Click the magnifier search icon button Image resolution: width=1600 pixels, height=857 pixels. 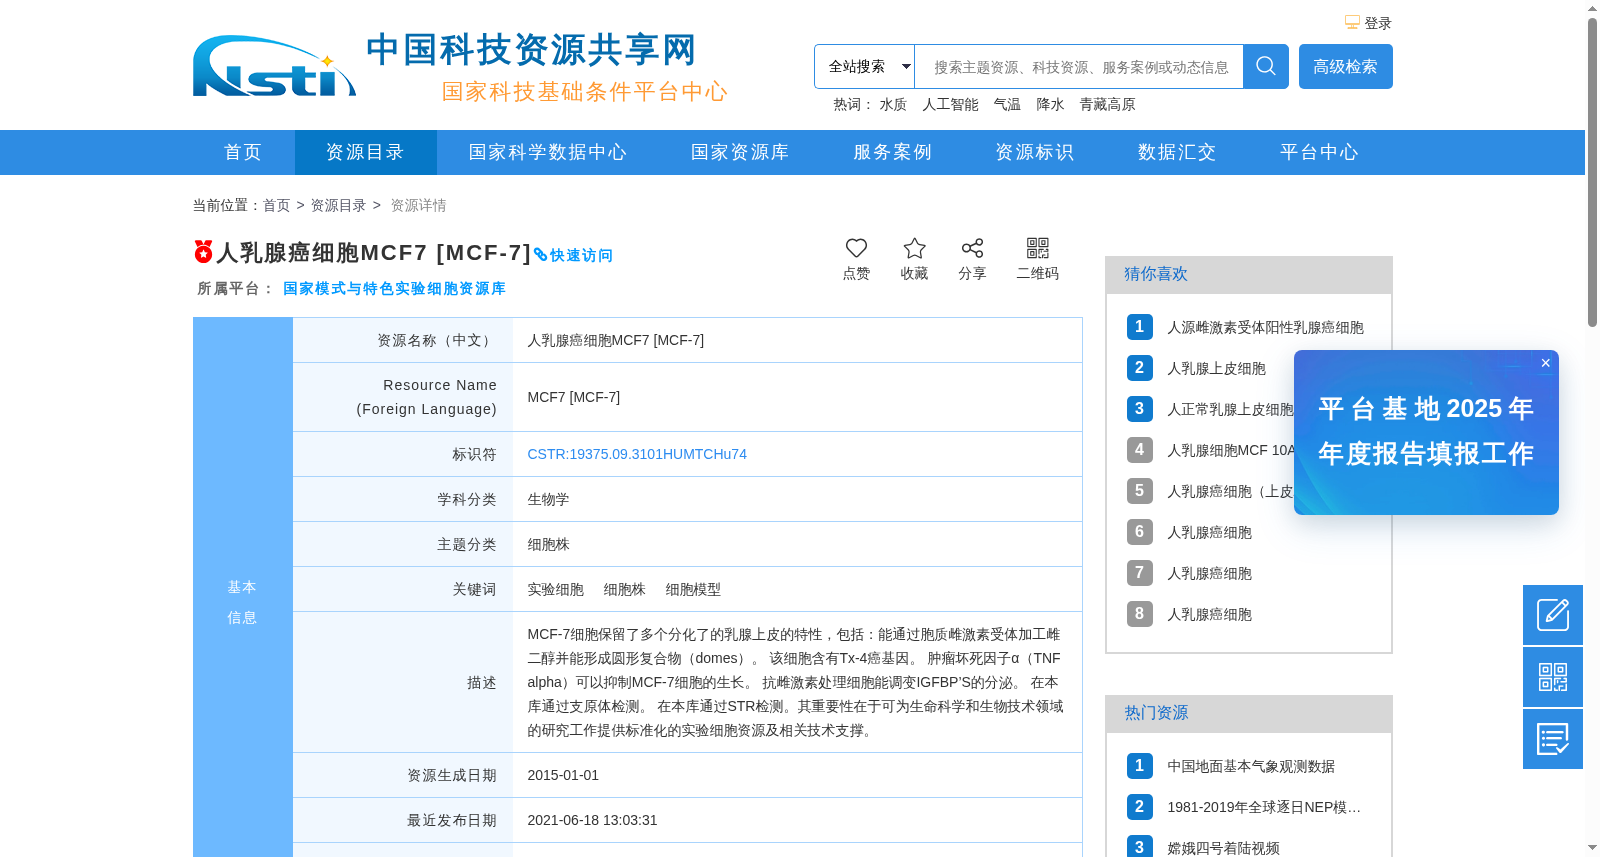(x=1266, y=66)
